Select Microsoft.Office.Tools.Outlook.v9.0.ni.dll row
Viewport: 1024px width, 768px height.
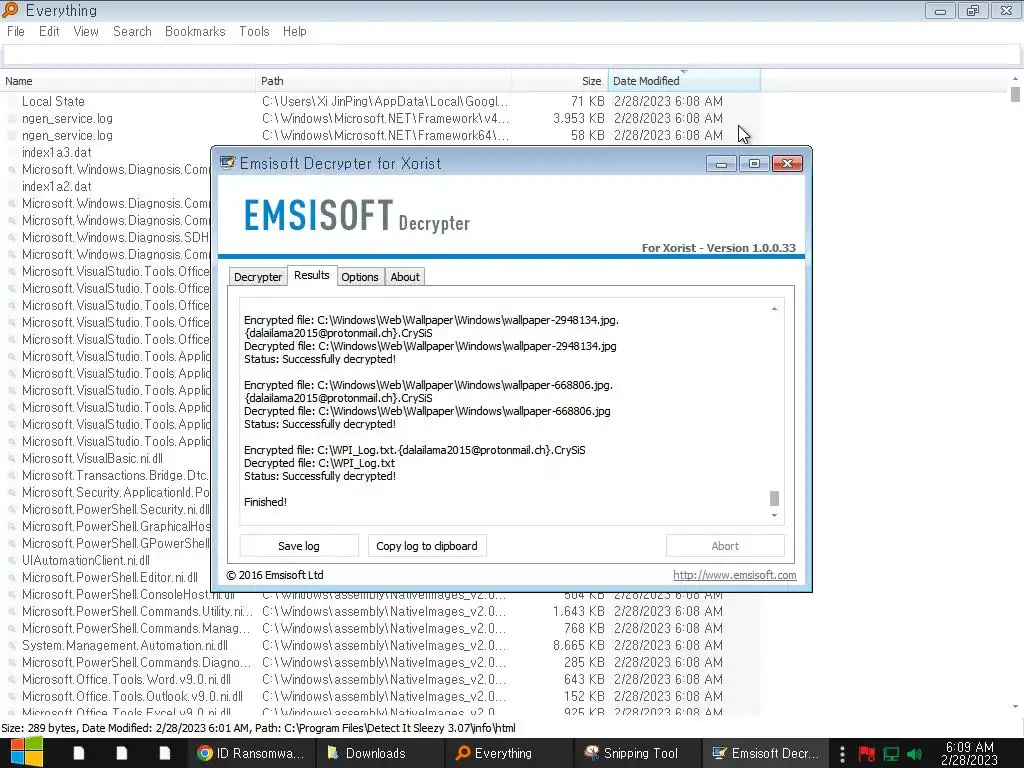380,696
